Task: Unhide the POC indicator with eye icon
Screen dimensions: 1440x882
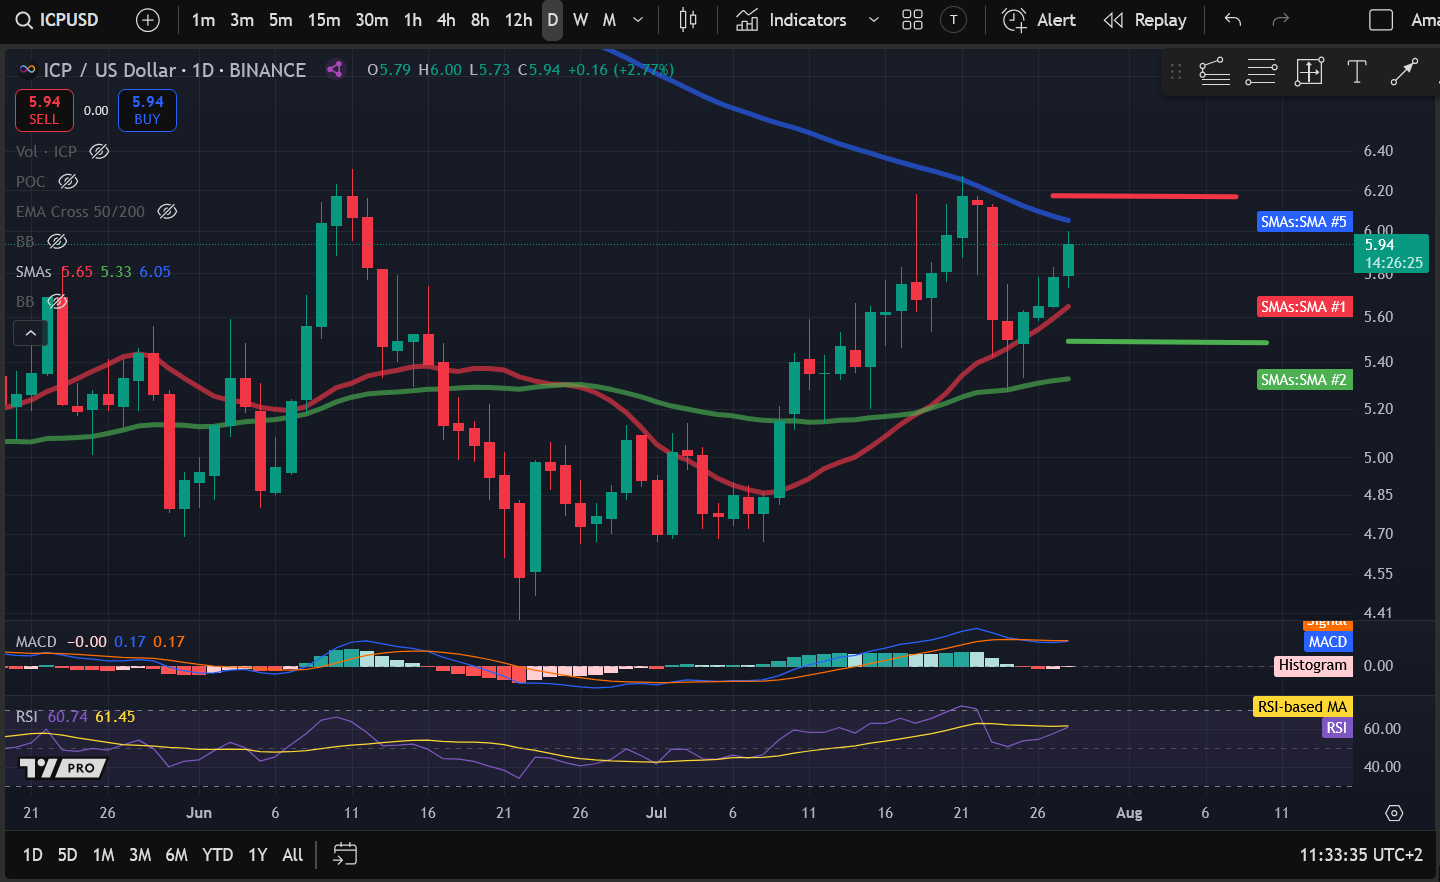Action: (68, 182)
